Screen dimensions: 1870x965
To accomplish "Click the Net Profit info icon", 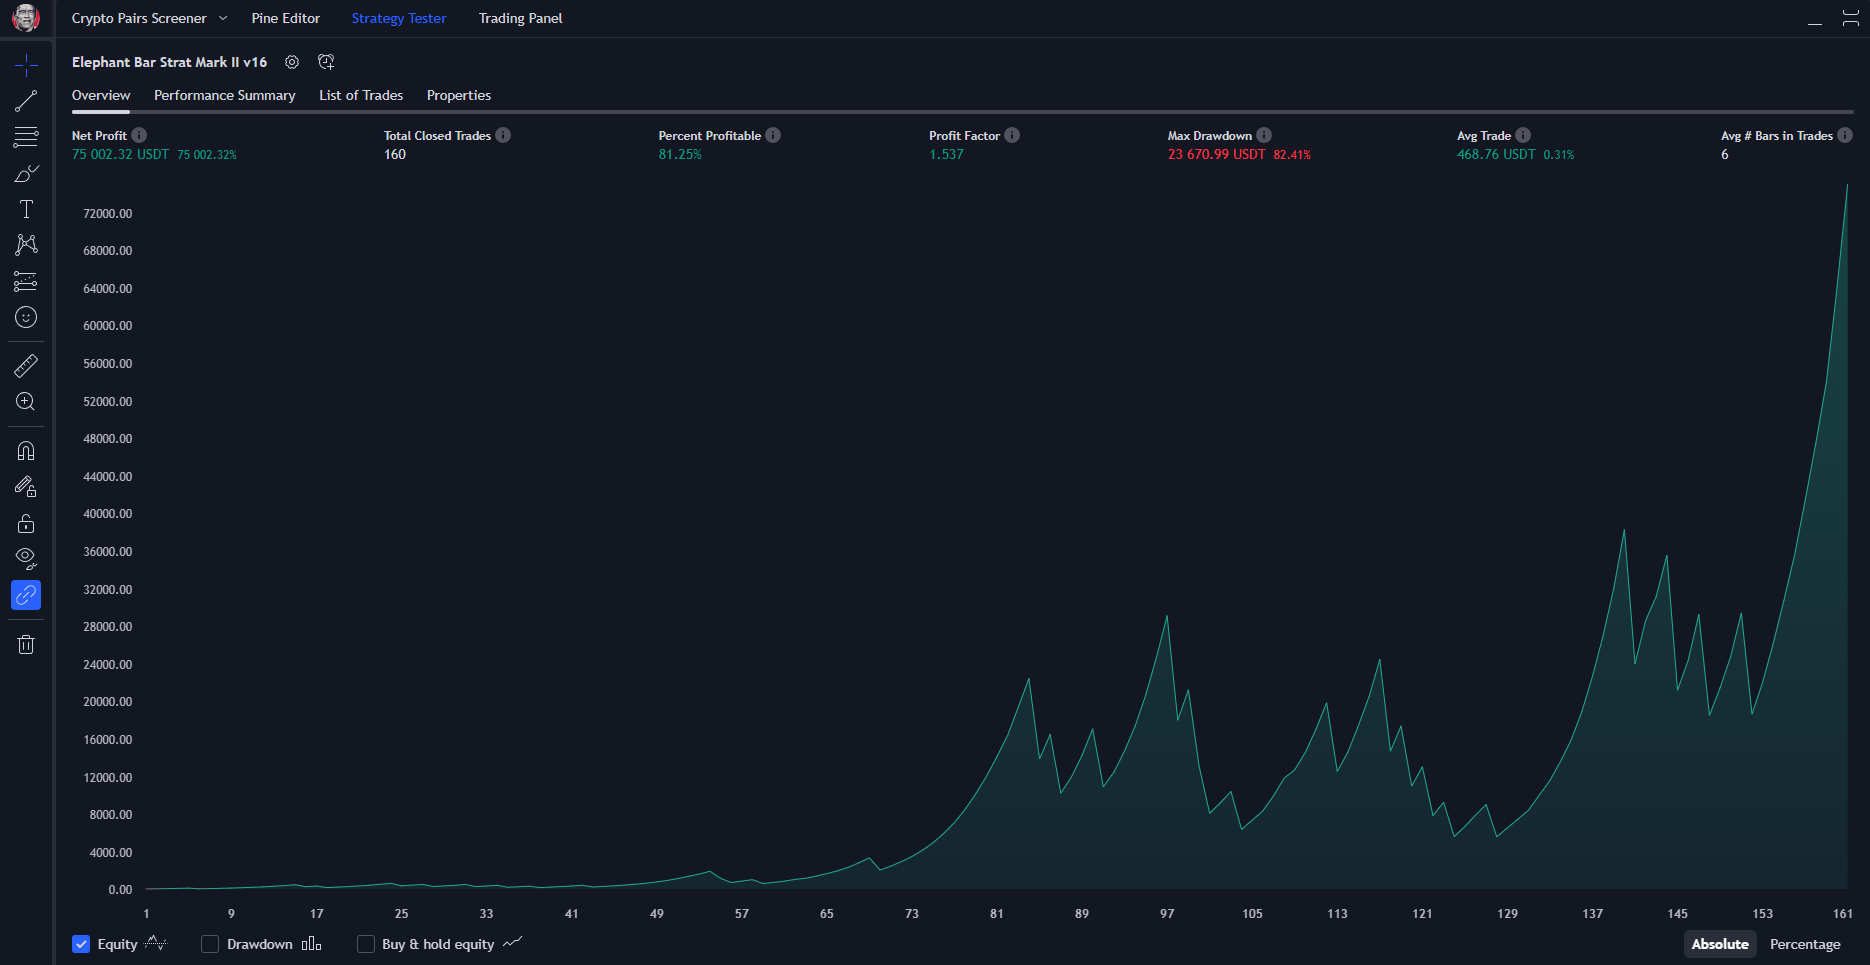I will [139, 135].
